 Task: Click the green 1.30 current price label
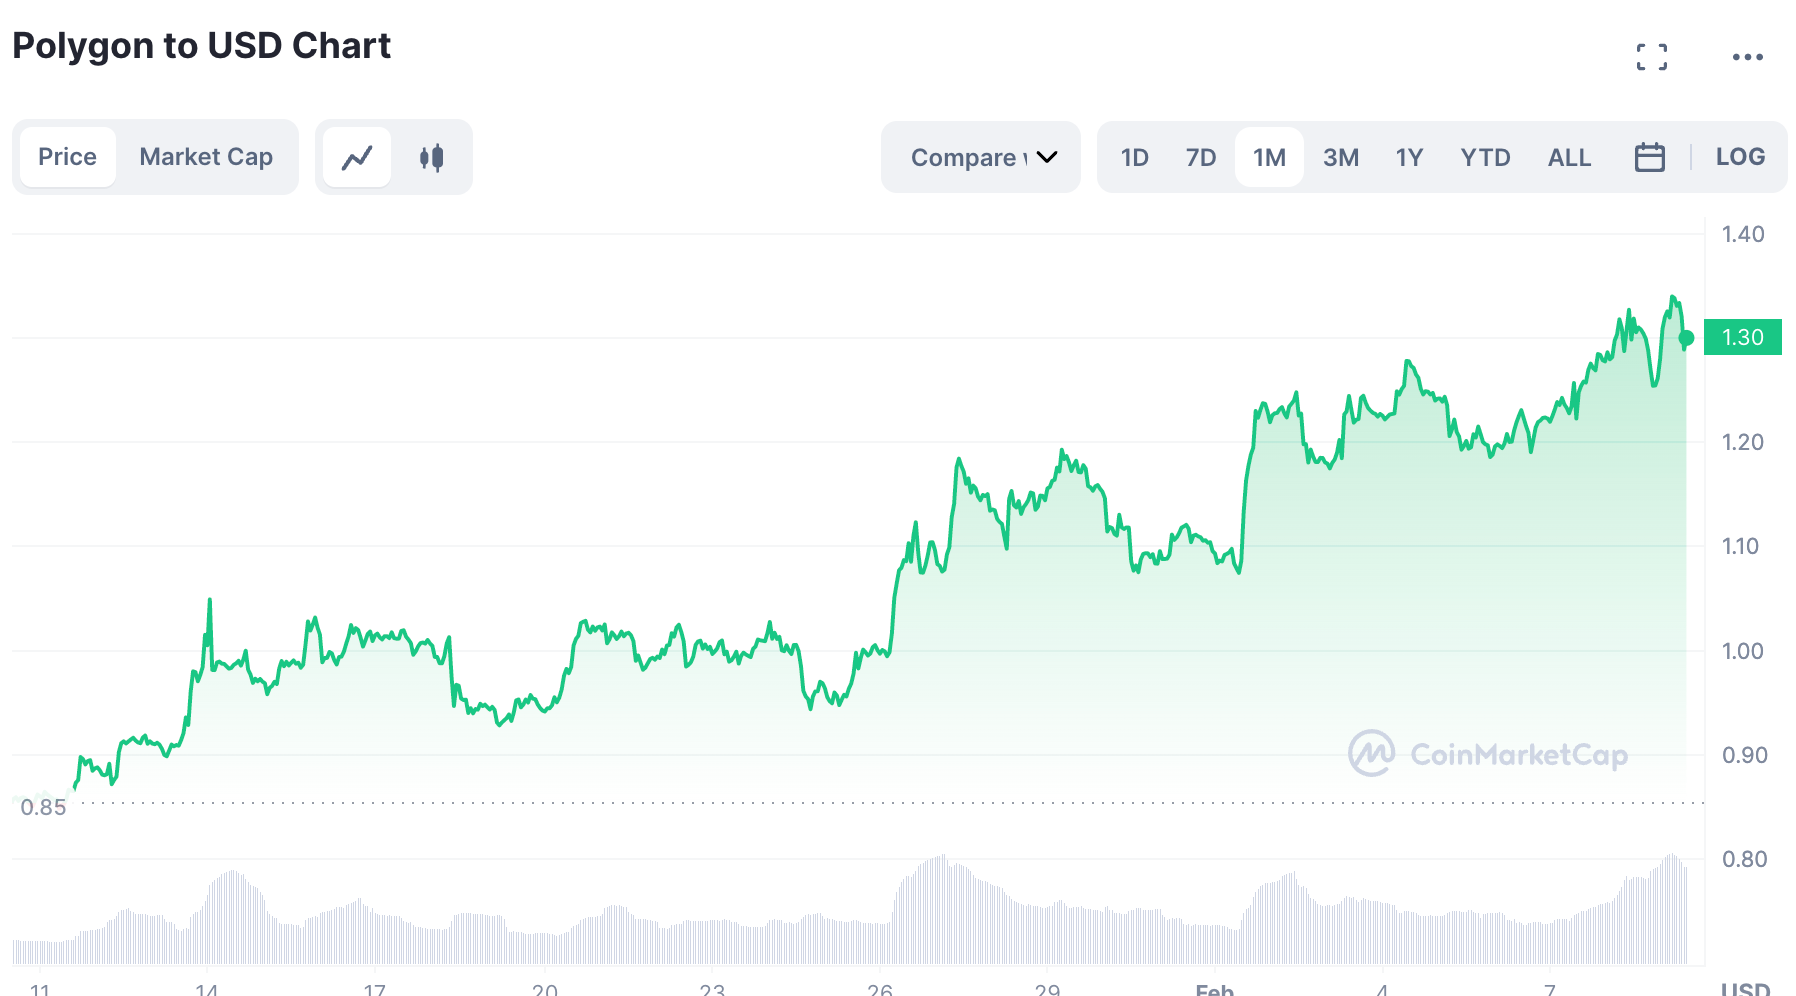(1742, 337)
